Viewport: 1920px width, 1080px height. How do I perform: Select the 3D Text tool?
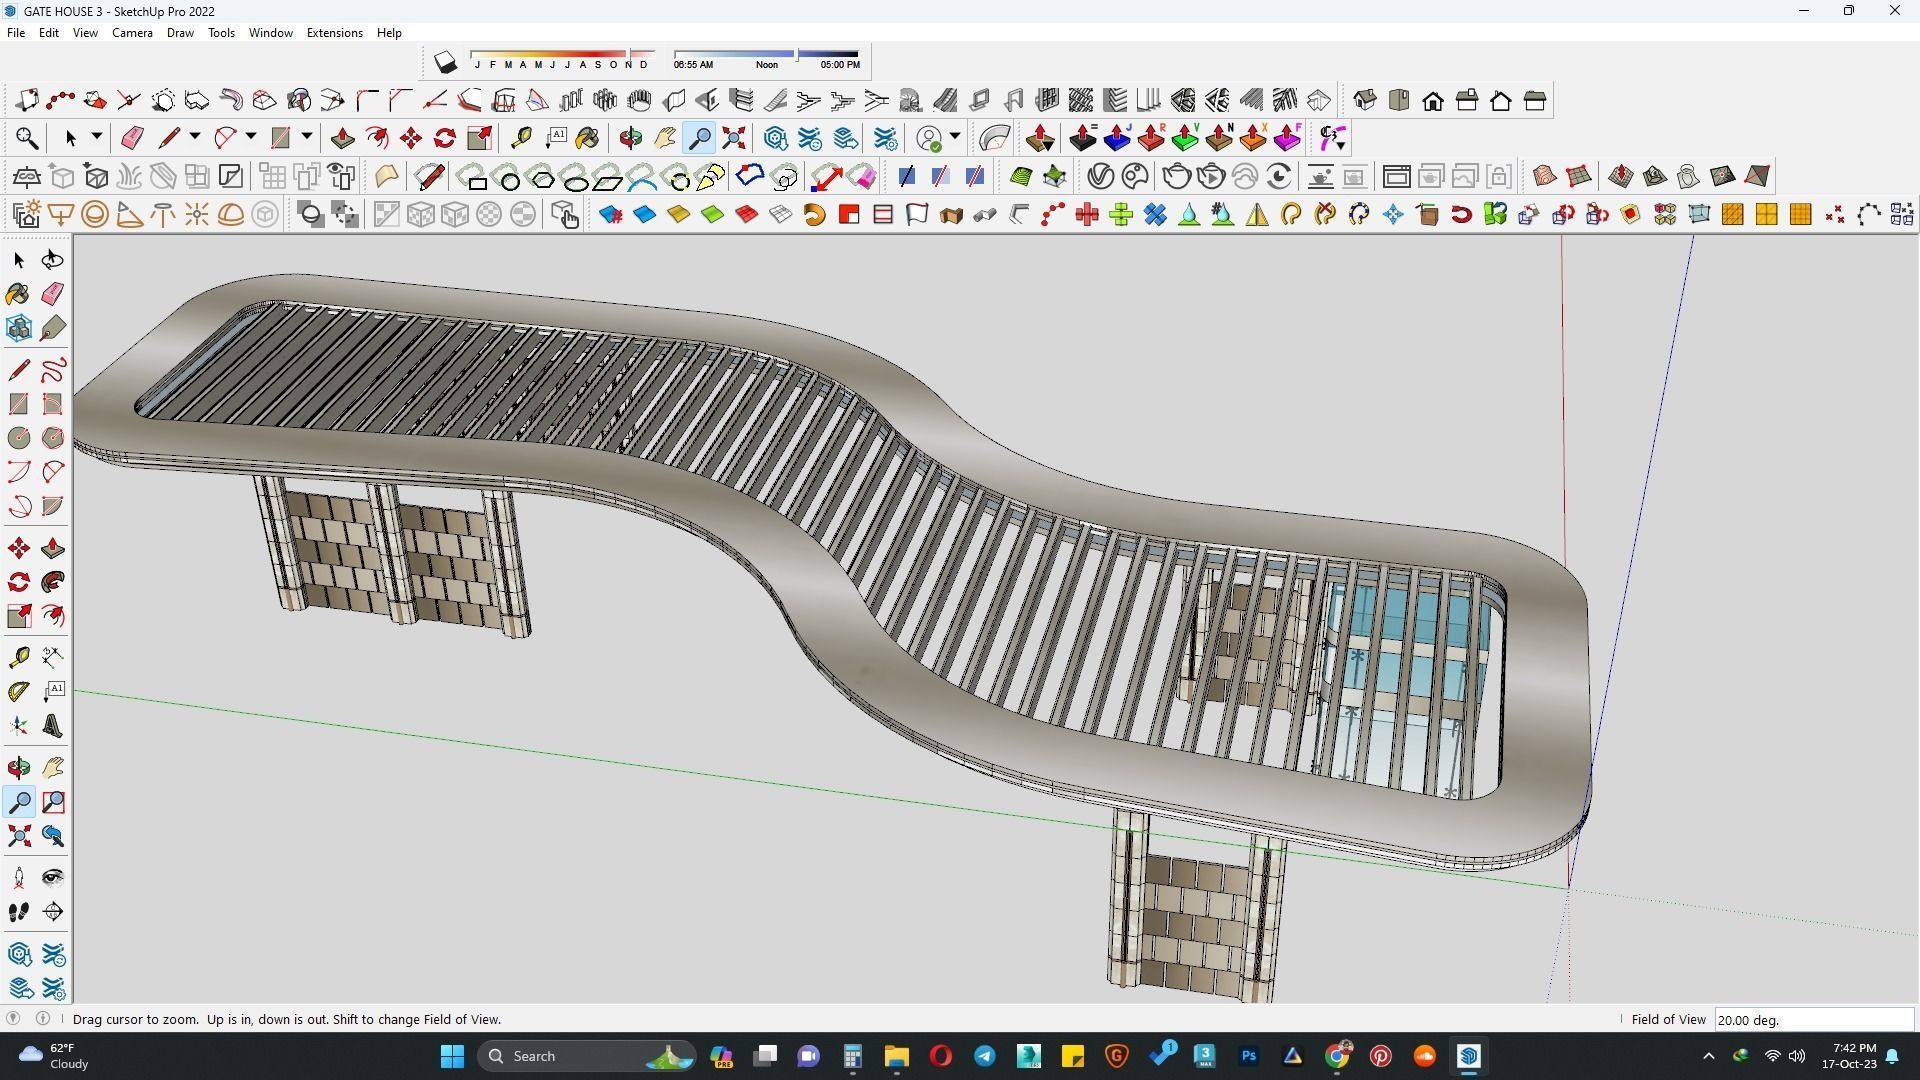pyautogui.click(x=53, y=727)
